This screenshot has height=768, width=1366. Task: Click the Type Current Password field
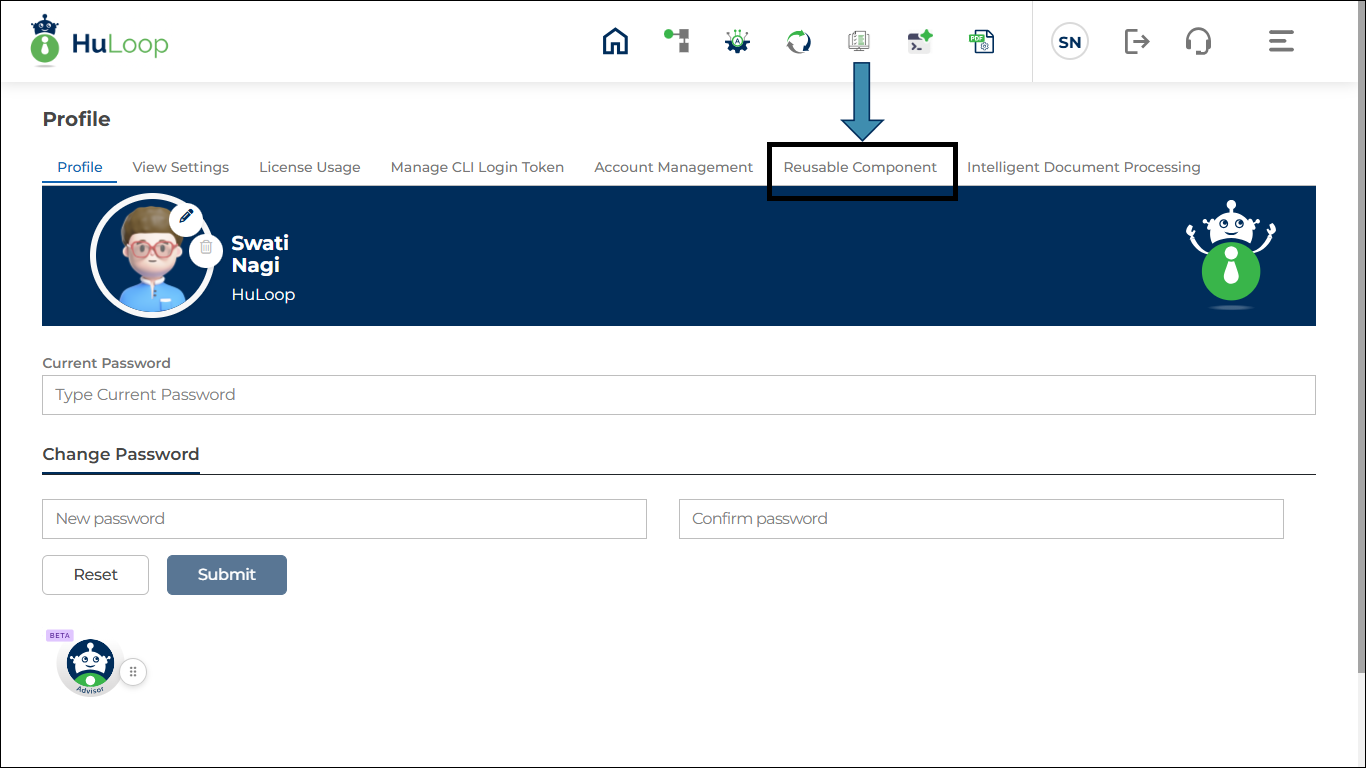point(678,394)
